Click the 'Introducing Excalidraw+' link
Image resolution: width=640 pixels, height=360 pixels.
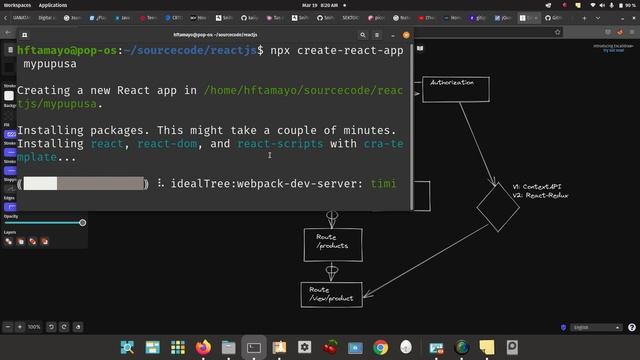pyautogui.click(x=613, y=46)
